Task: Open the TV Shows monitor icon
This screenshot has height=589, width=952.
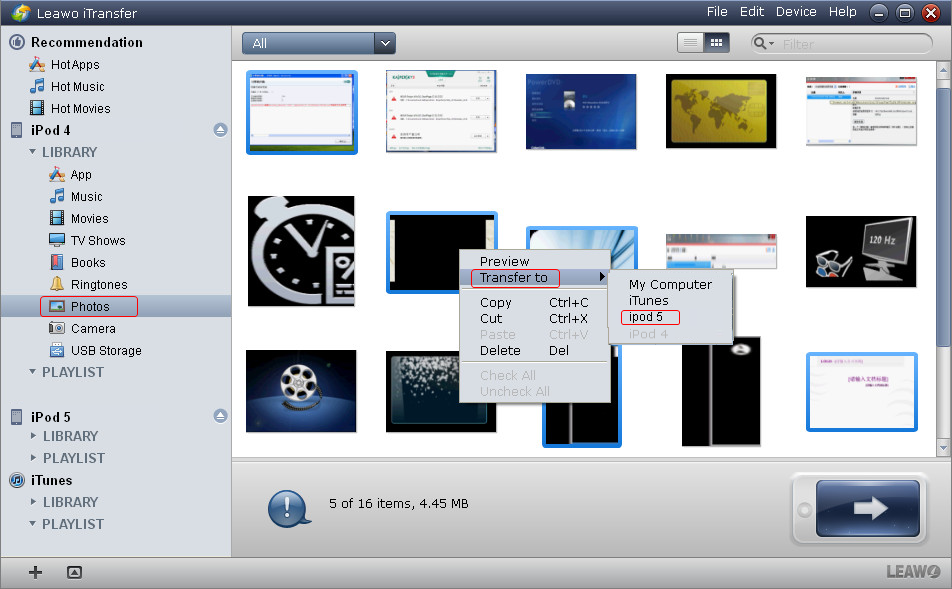Action: pyautogui.click(x=57, y=240)
